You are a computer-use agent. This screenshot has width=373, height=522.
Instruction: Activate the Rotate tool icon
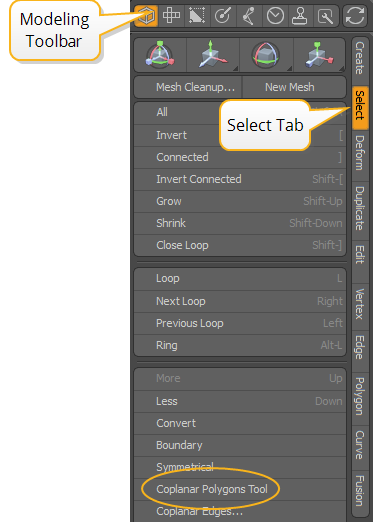(x=266, y=55)
